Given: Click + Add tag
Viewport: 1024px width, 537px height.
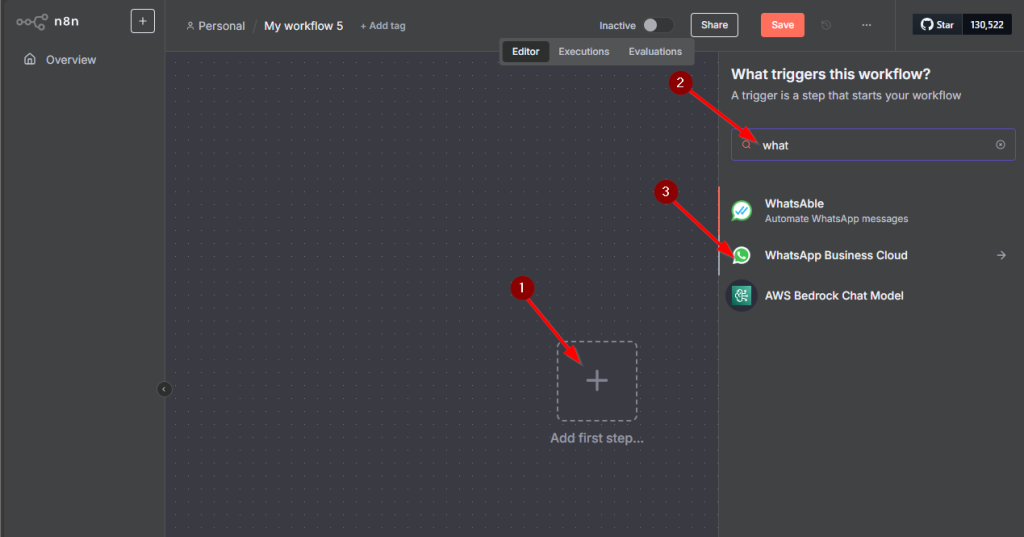Looking at the screenshot, I should pos(383,26).
